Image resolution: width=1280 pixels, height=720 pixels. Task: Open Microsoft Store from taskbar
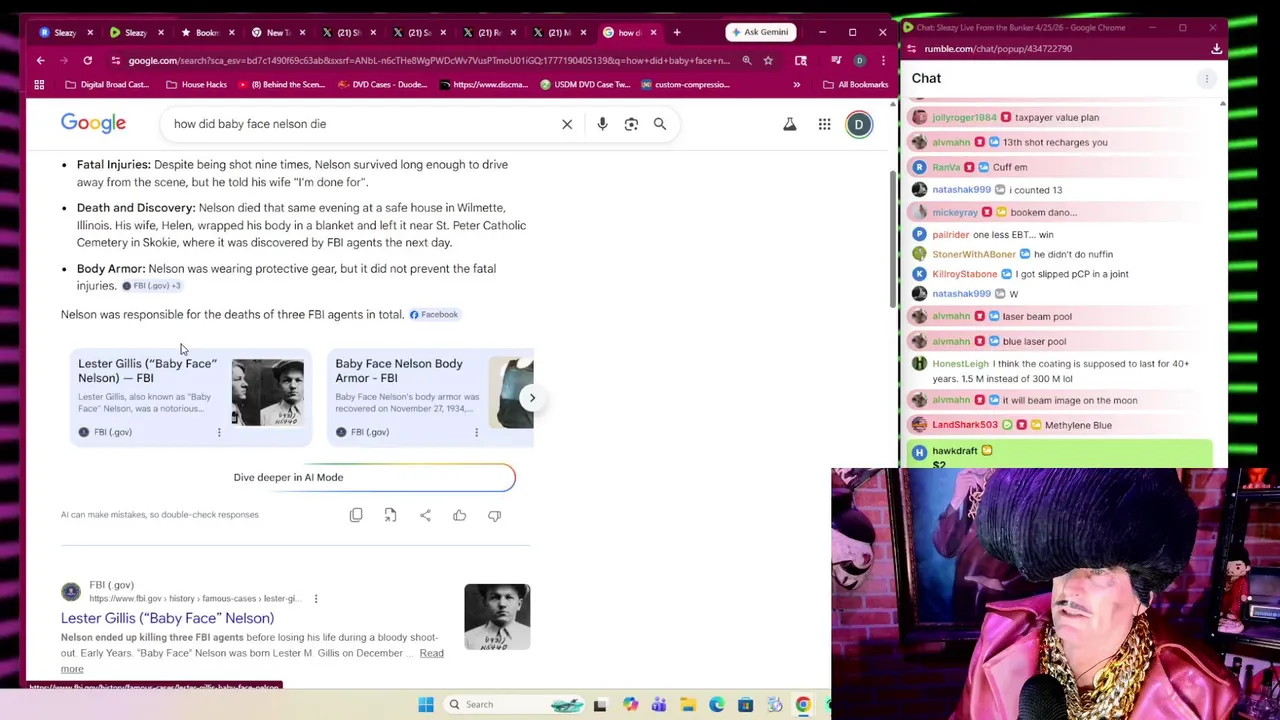[745, 705]
